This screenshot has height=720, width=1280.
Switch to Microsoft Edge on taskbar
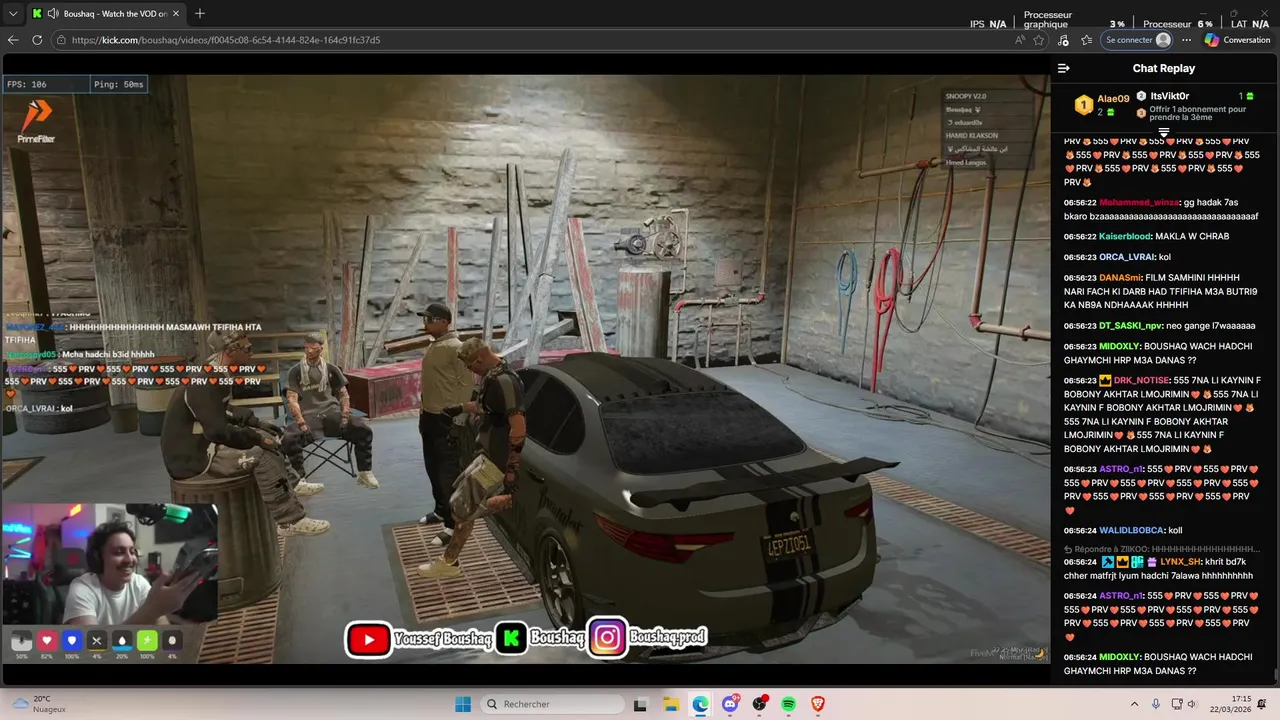[x=700, y=704]
